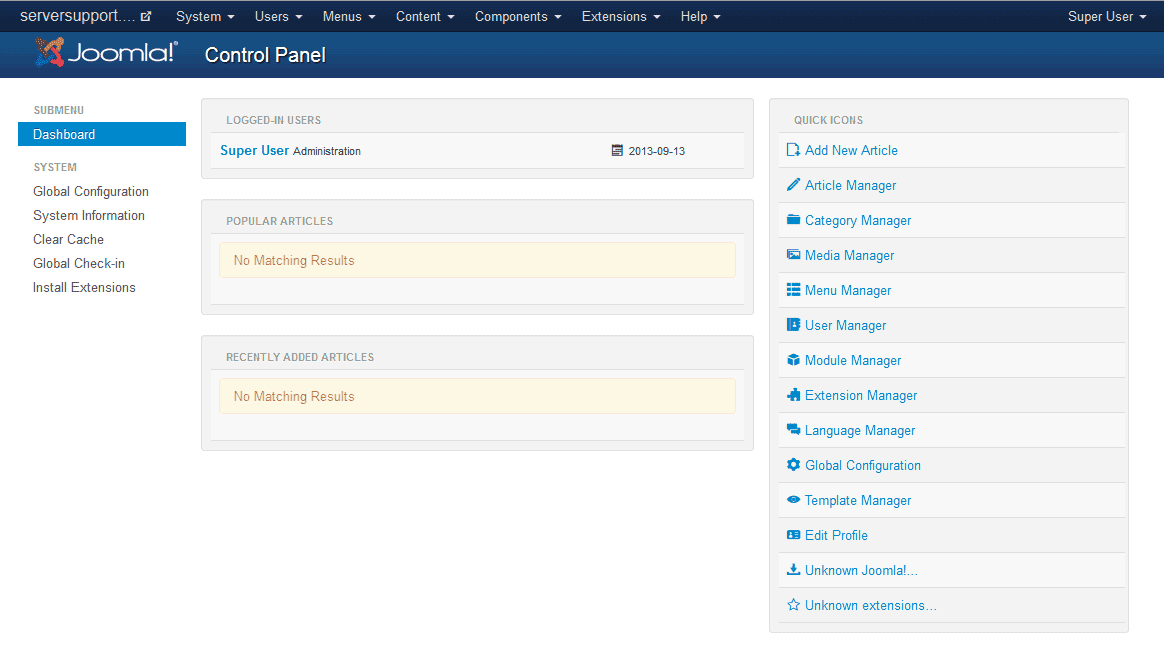This screenshot has width=1164, height=656.
Task: Click the cube icon for Module Manager
Action: (793, 360)
